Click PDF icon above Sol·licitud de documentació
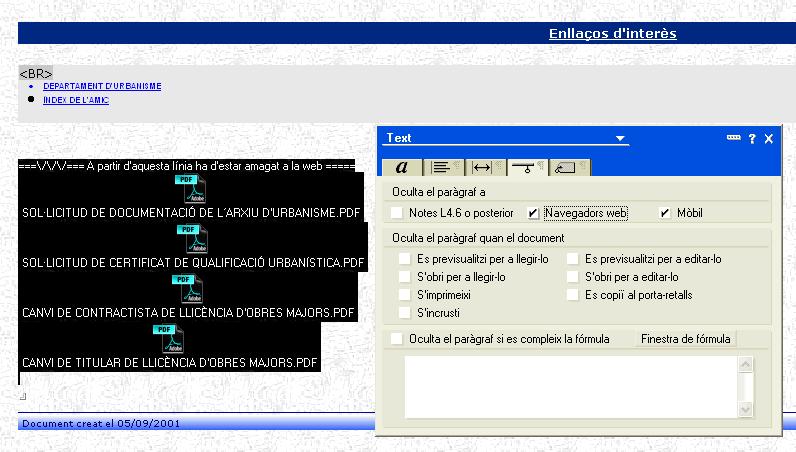Screen dimensions: 796x452 pos(190,189)
